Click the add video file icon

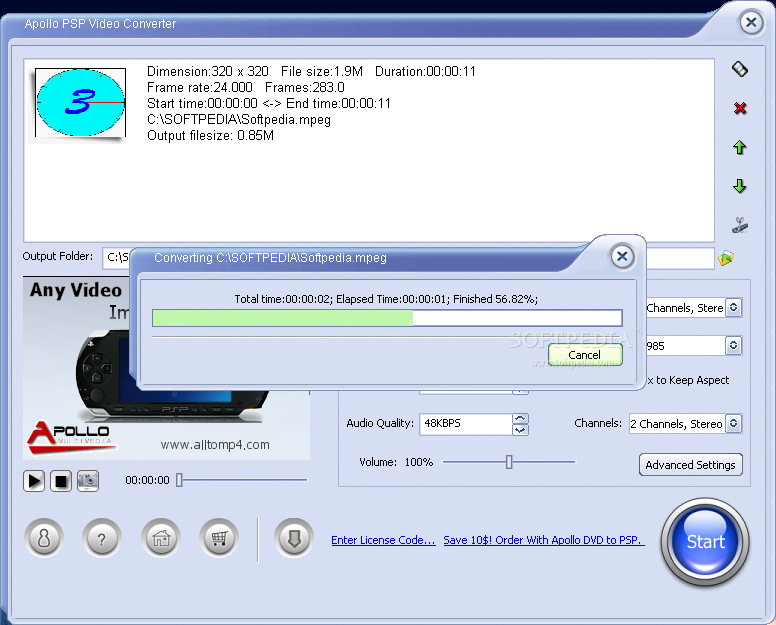pyautogui.click(x=740, y=69)
